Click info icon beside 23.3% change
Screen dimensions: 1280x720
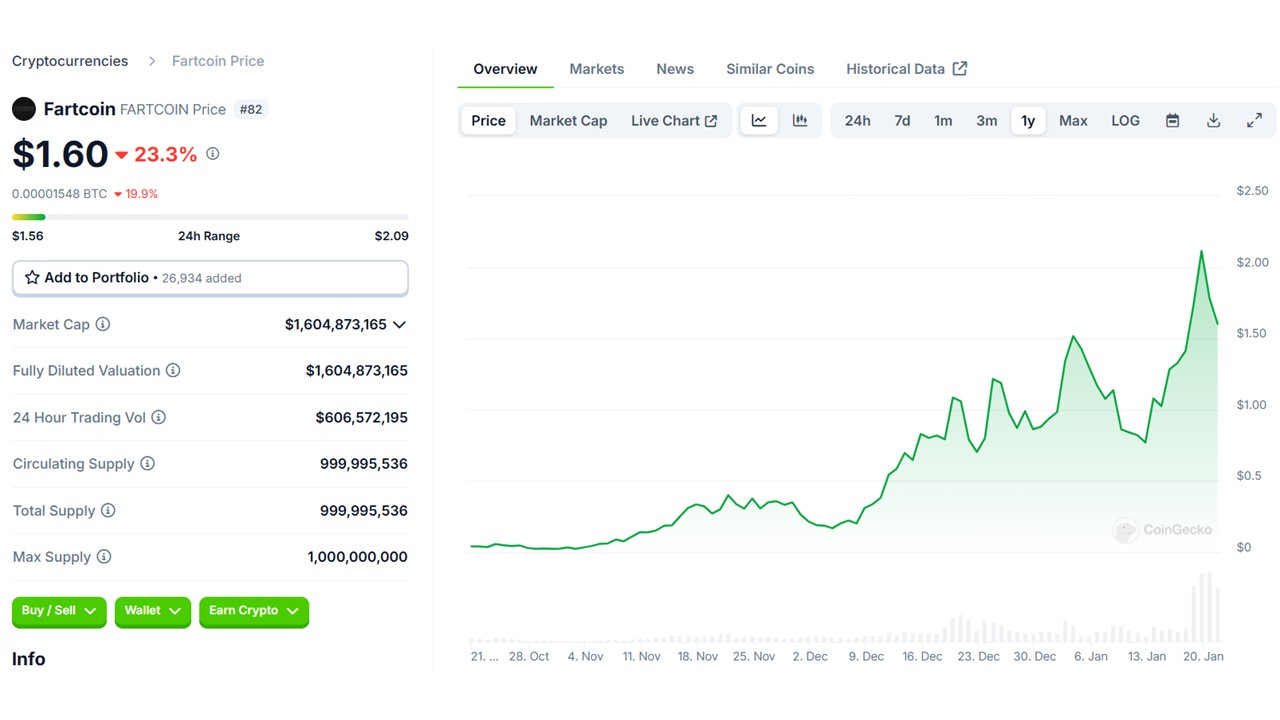[x=212, y=154]
